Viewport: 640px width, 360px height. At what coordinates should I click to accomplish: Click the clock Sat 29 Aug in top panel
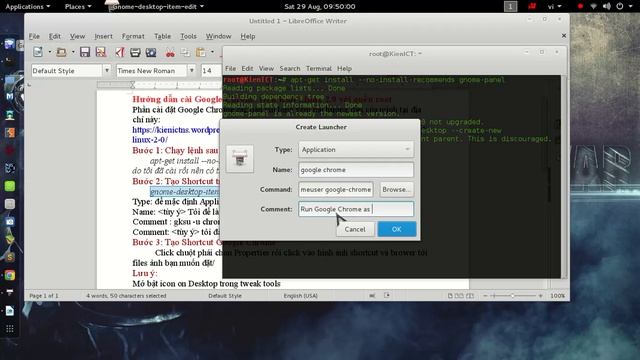tap(320, 6)
